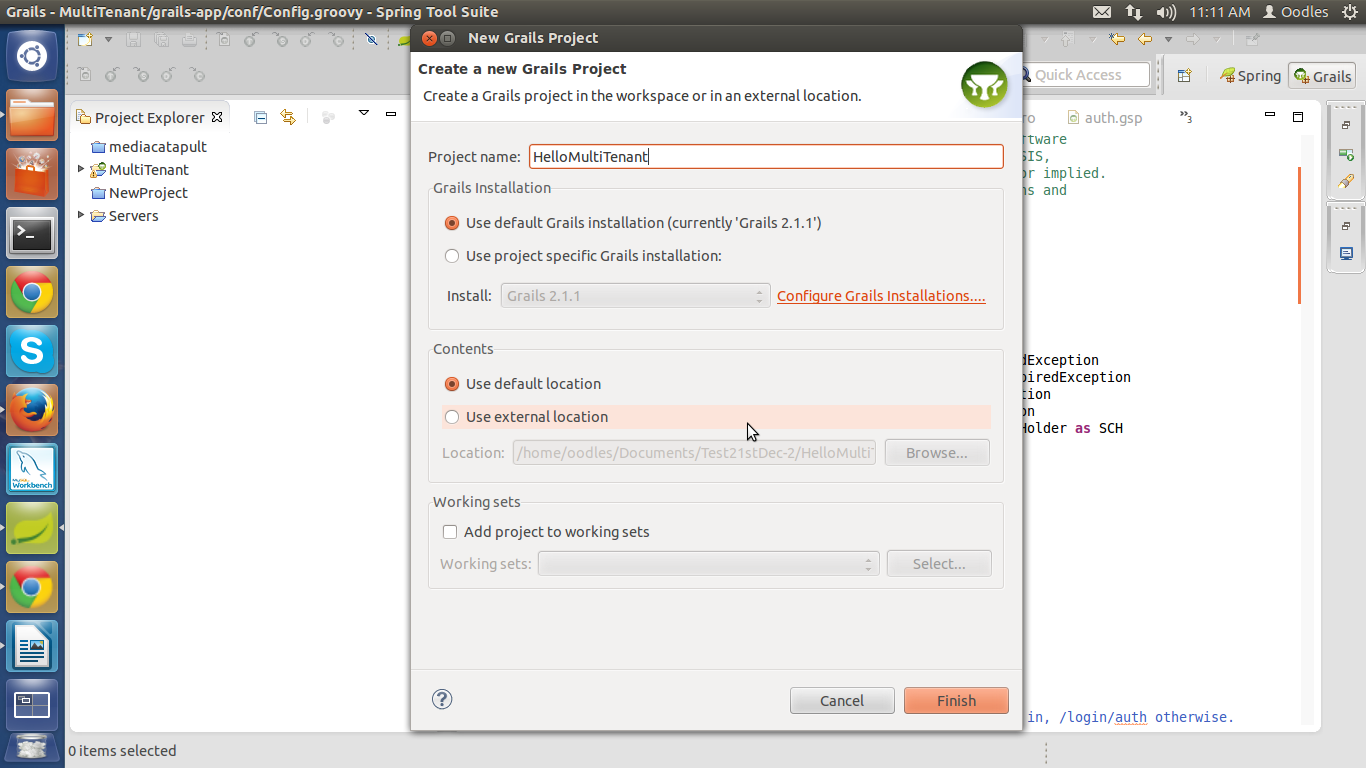Image resolution: width=1366 pixels, height=768 pixels.
Task: Open LibreOffice Writer from launcher
Action: coord(32,646)
